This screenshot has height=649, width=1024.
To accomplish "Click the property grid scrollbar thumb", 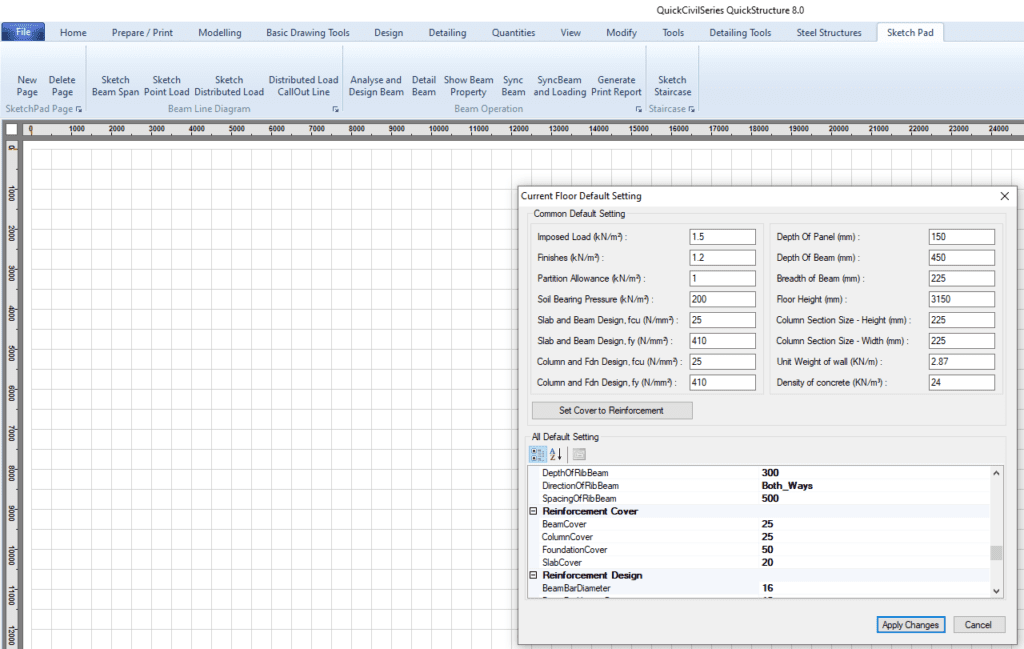I will pos(995,553).
